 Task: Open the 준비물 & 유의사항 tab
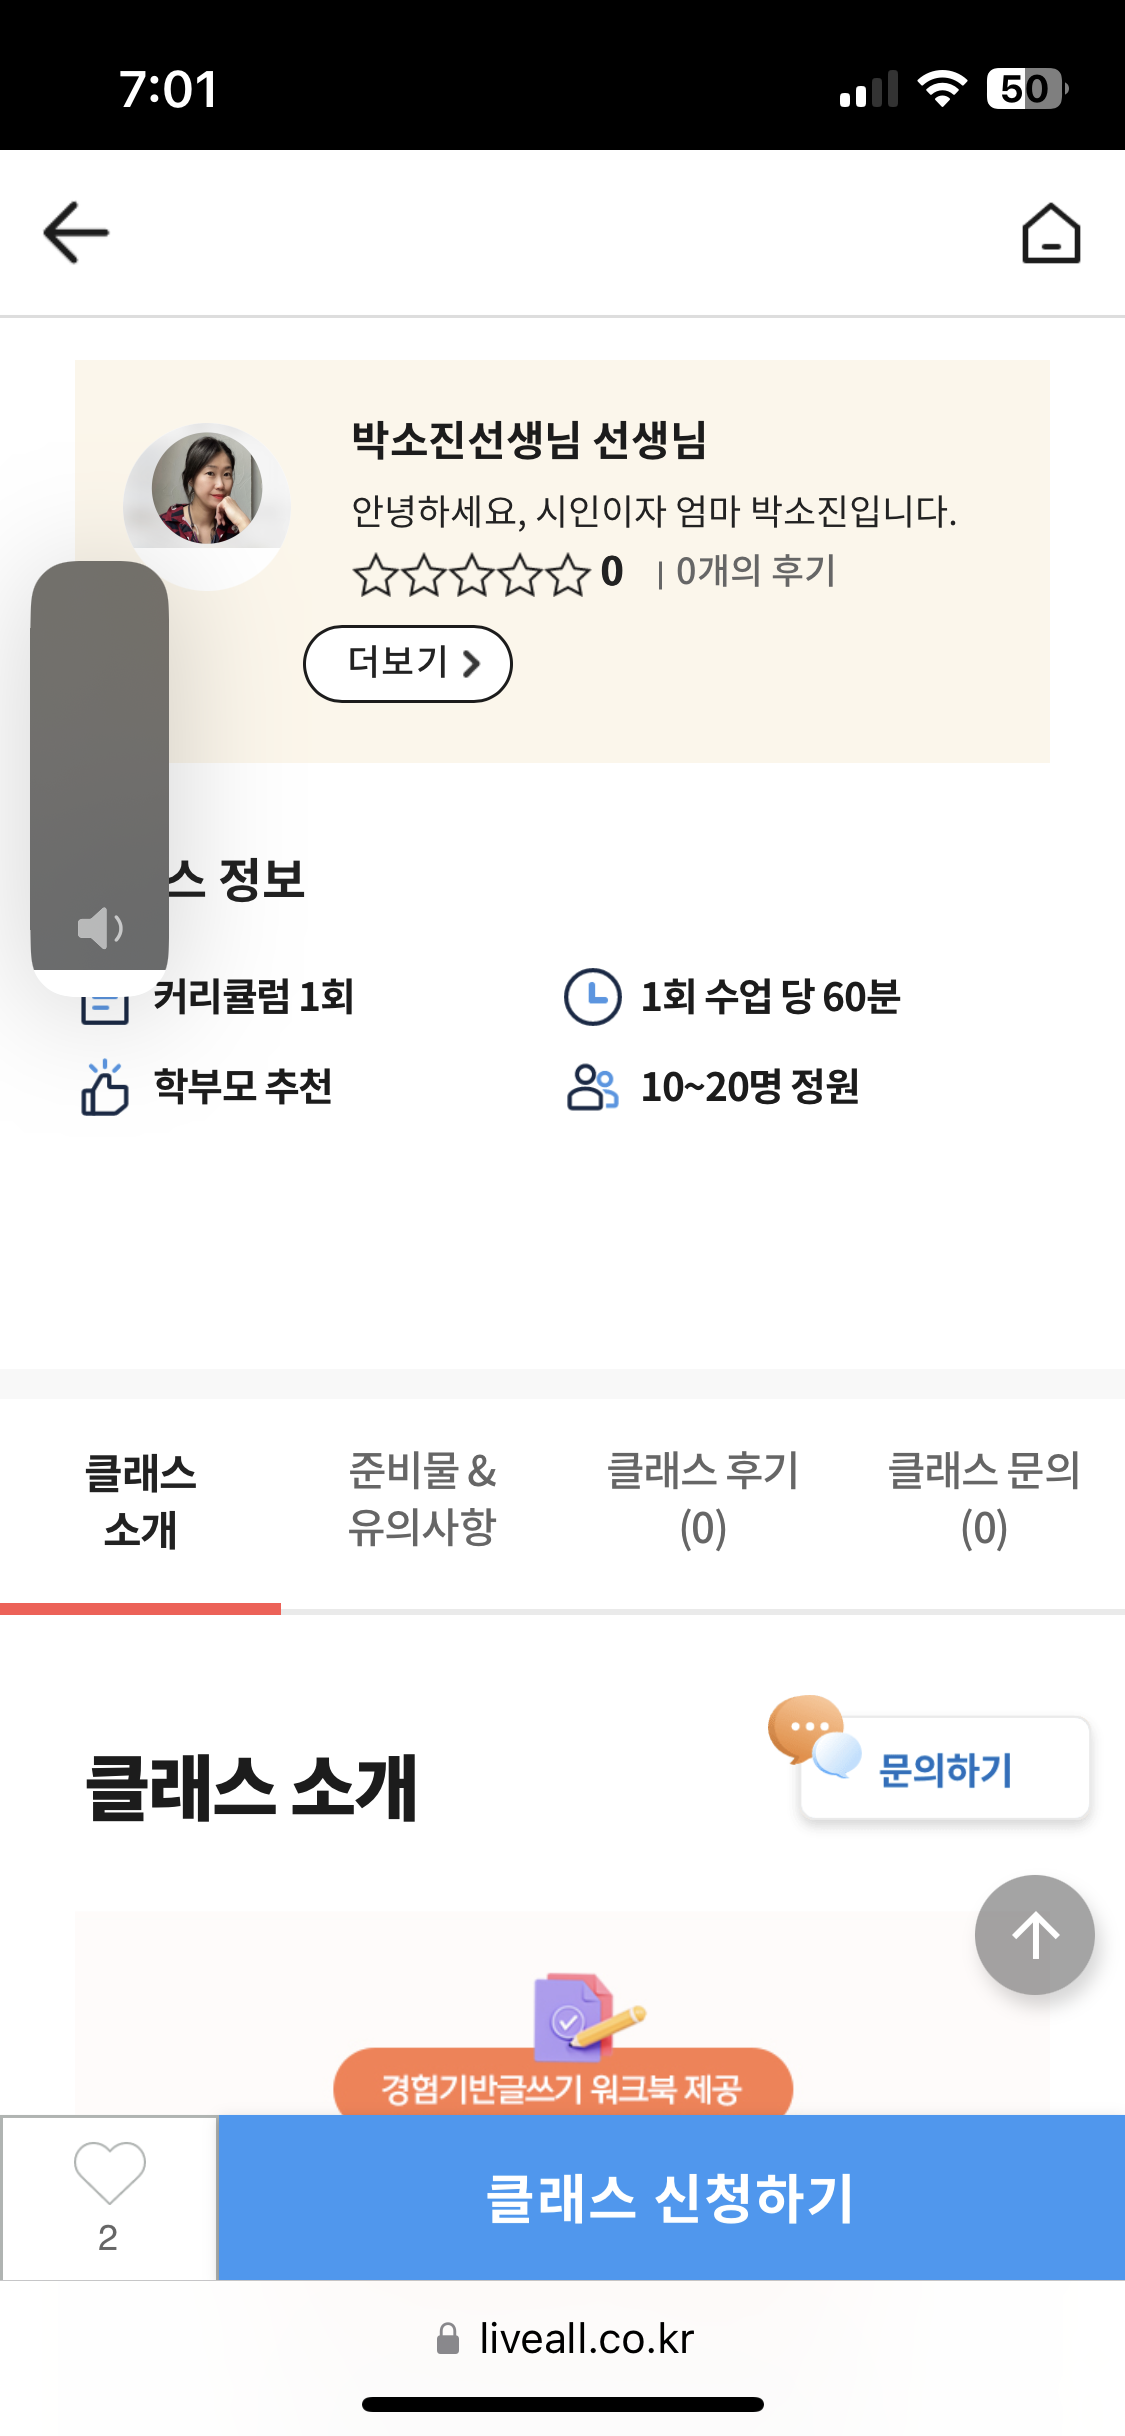[421, 1499]
